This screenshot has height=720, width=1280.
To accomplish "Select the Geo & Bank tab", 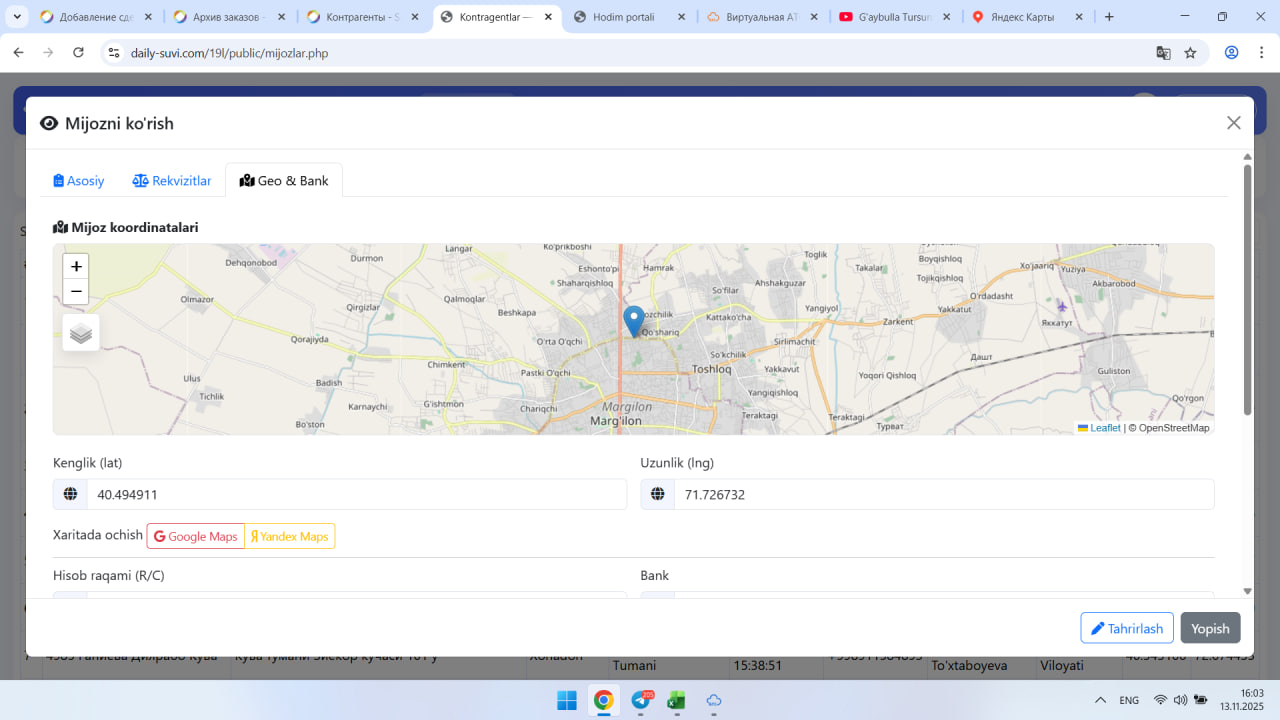I will [284, 181].
